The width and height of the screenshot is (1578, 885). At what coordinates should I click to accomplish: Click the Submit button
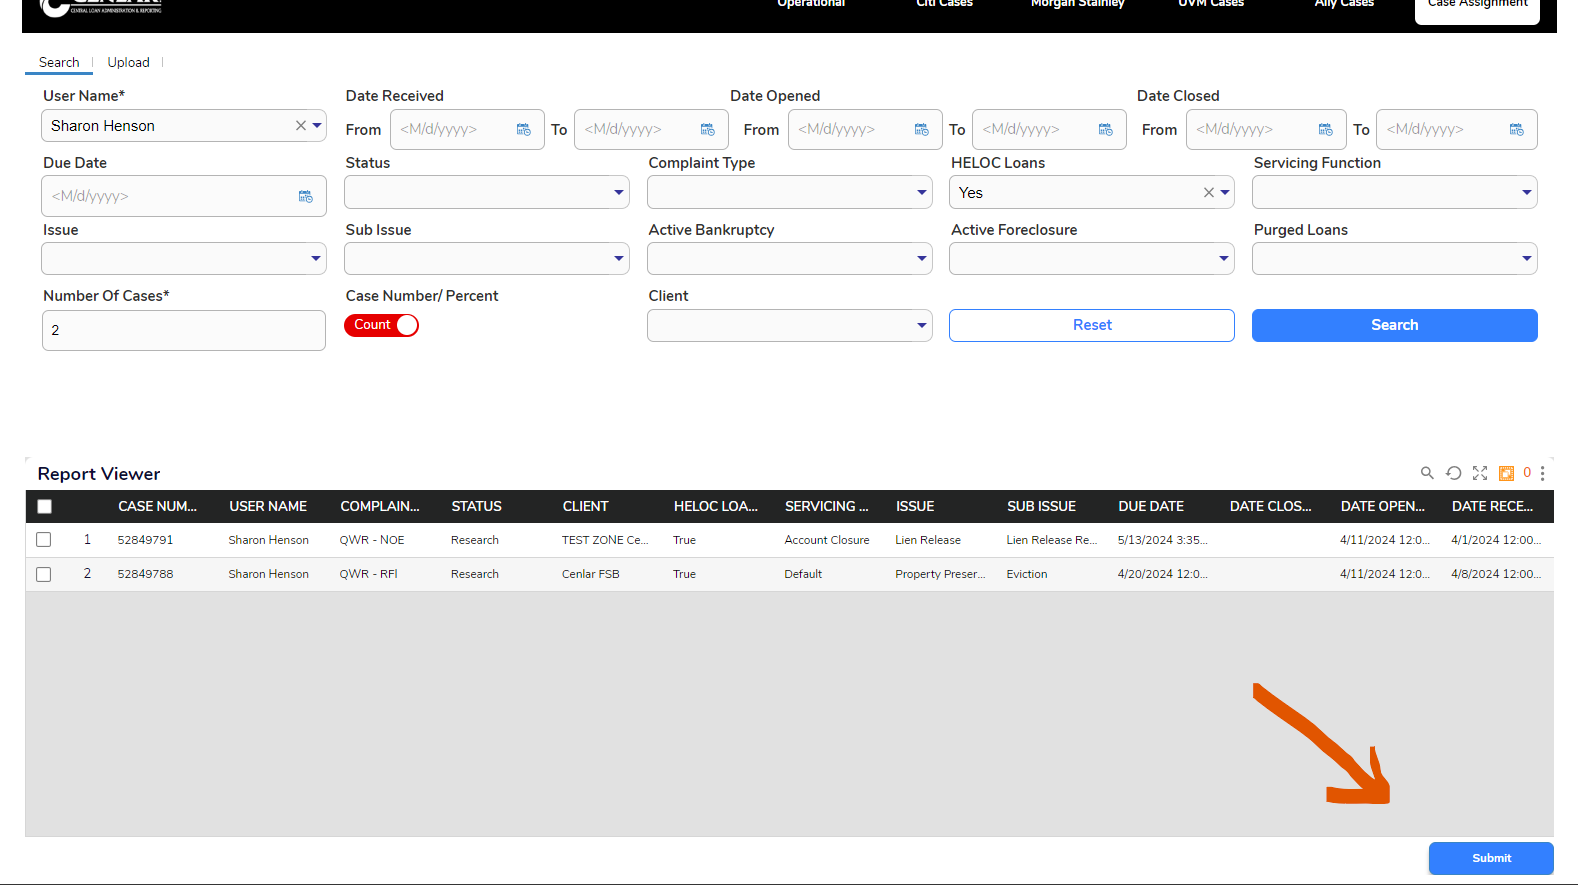pos(1491,858)
